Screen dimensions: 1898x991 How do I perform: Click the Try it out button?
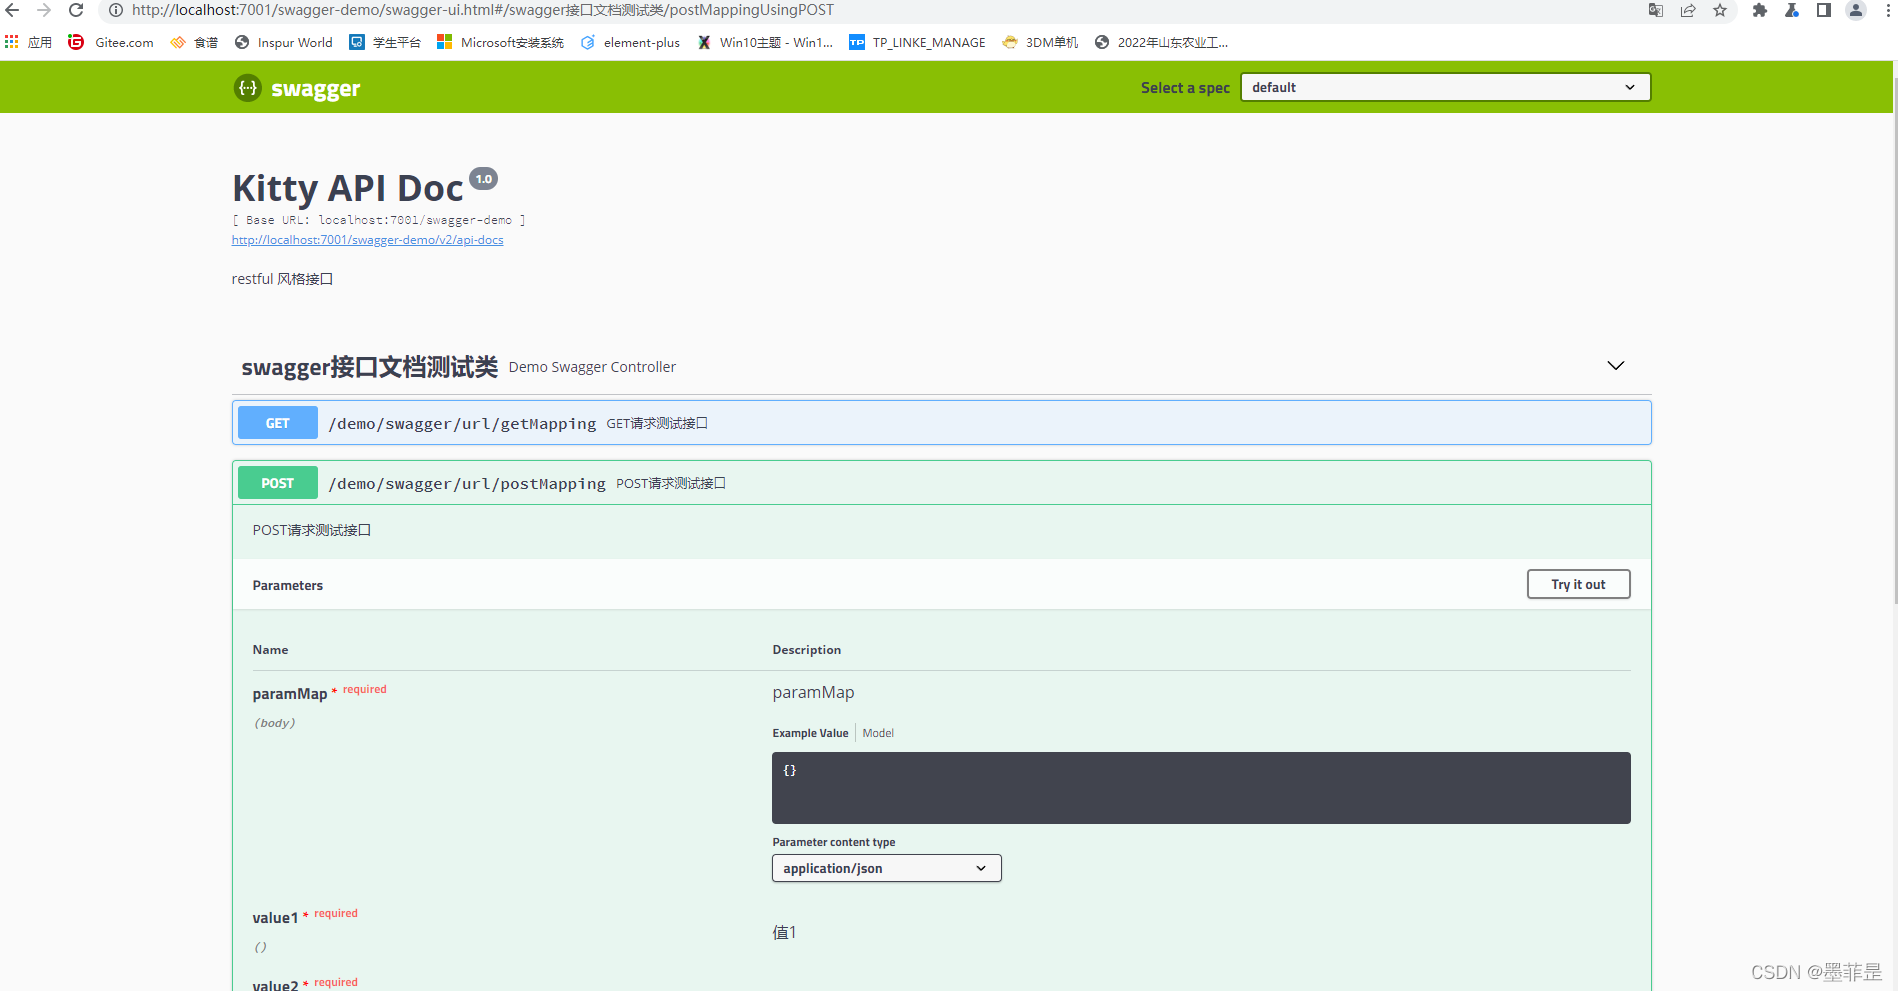pyautogui.click(x=1578, y=584)
